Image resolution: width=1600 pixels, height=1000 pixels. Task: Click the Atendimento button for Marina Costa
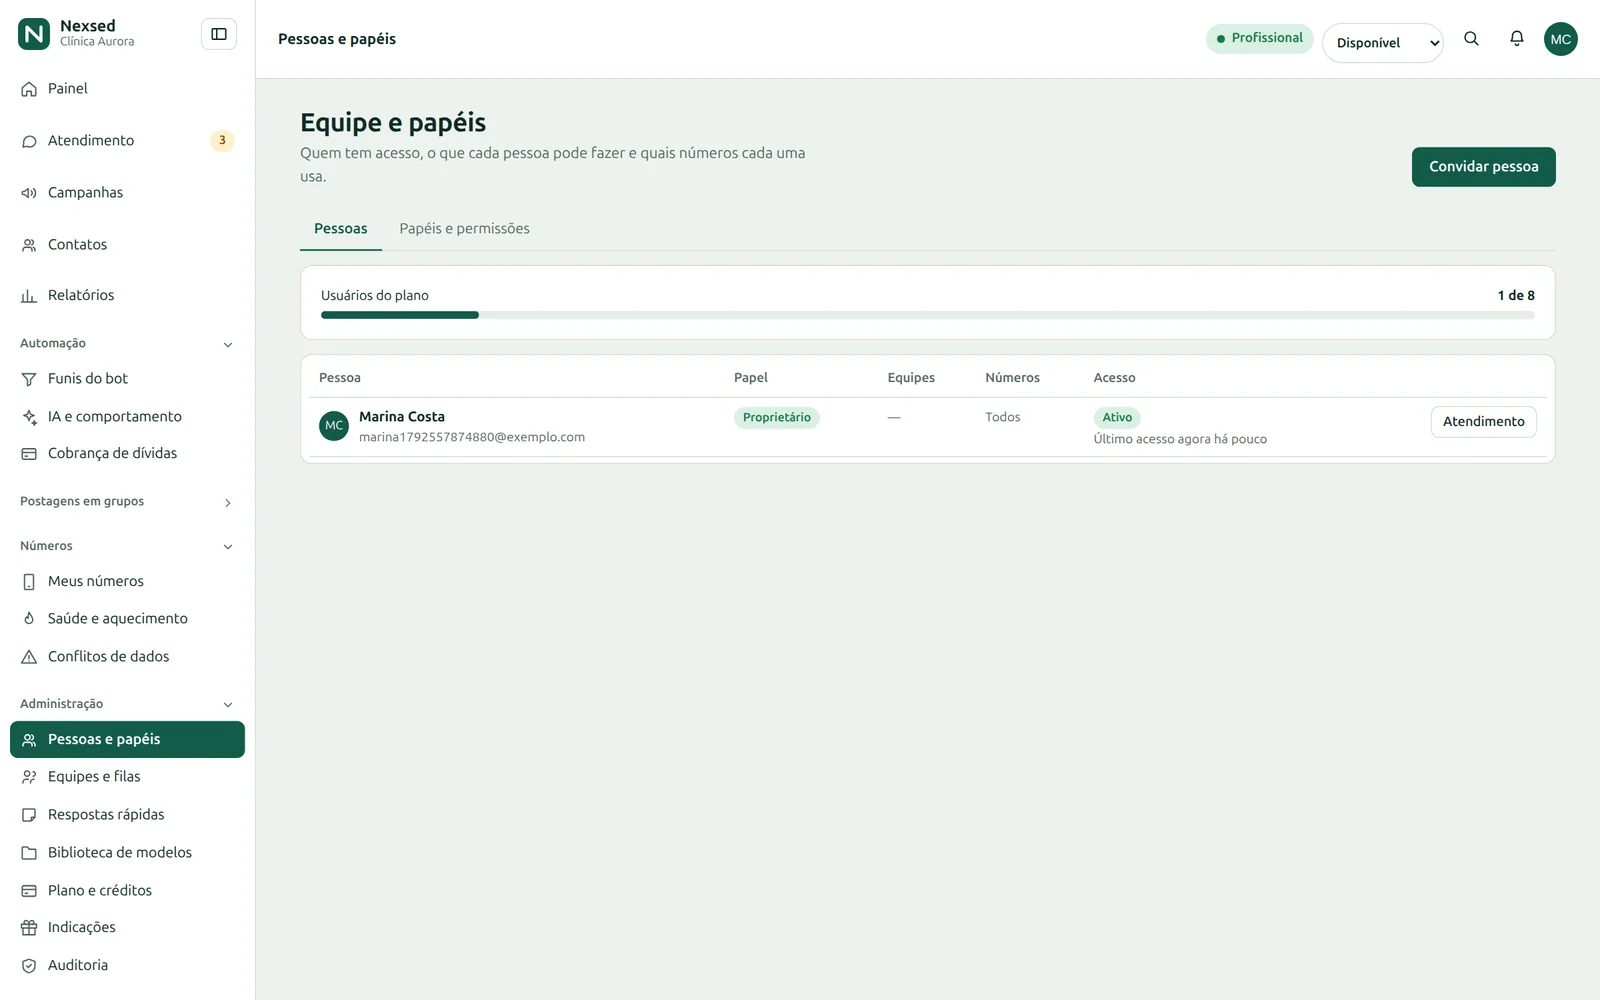click(1483, 422)
